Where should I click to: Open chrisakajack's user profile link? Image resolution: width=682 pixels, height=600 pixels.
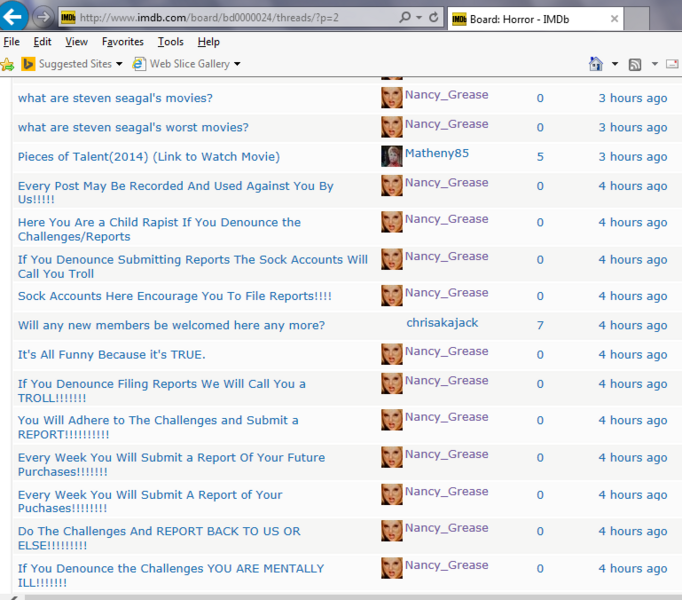click(443, 323)
